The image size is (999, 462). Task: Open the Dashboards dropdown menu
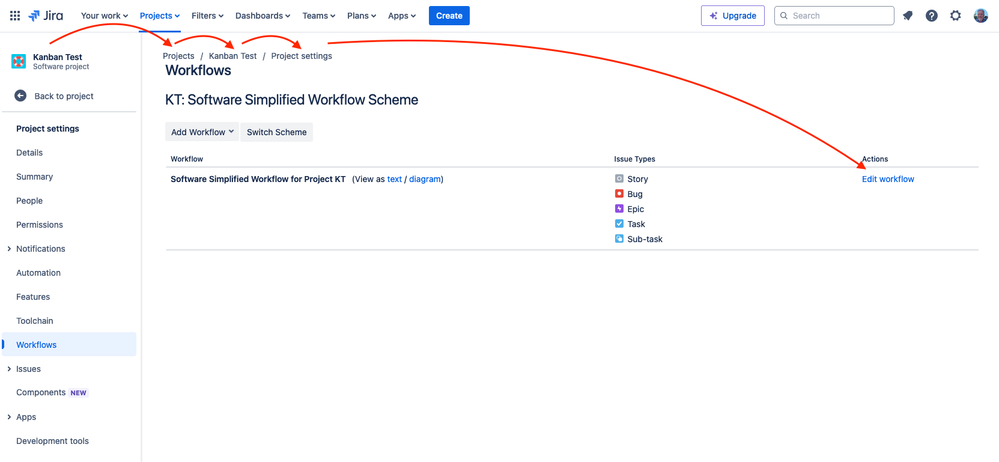click(263, 15)
